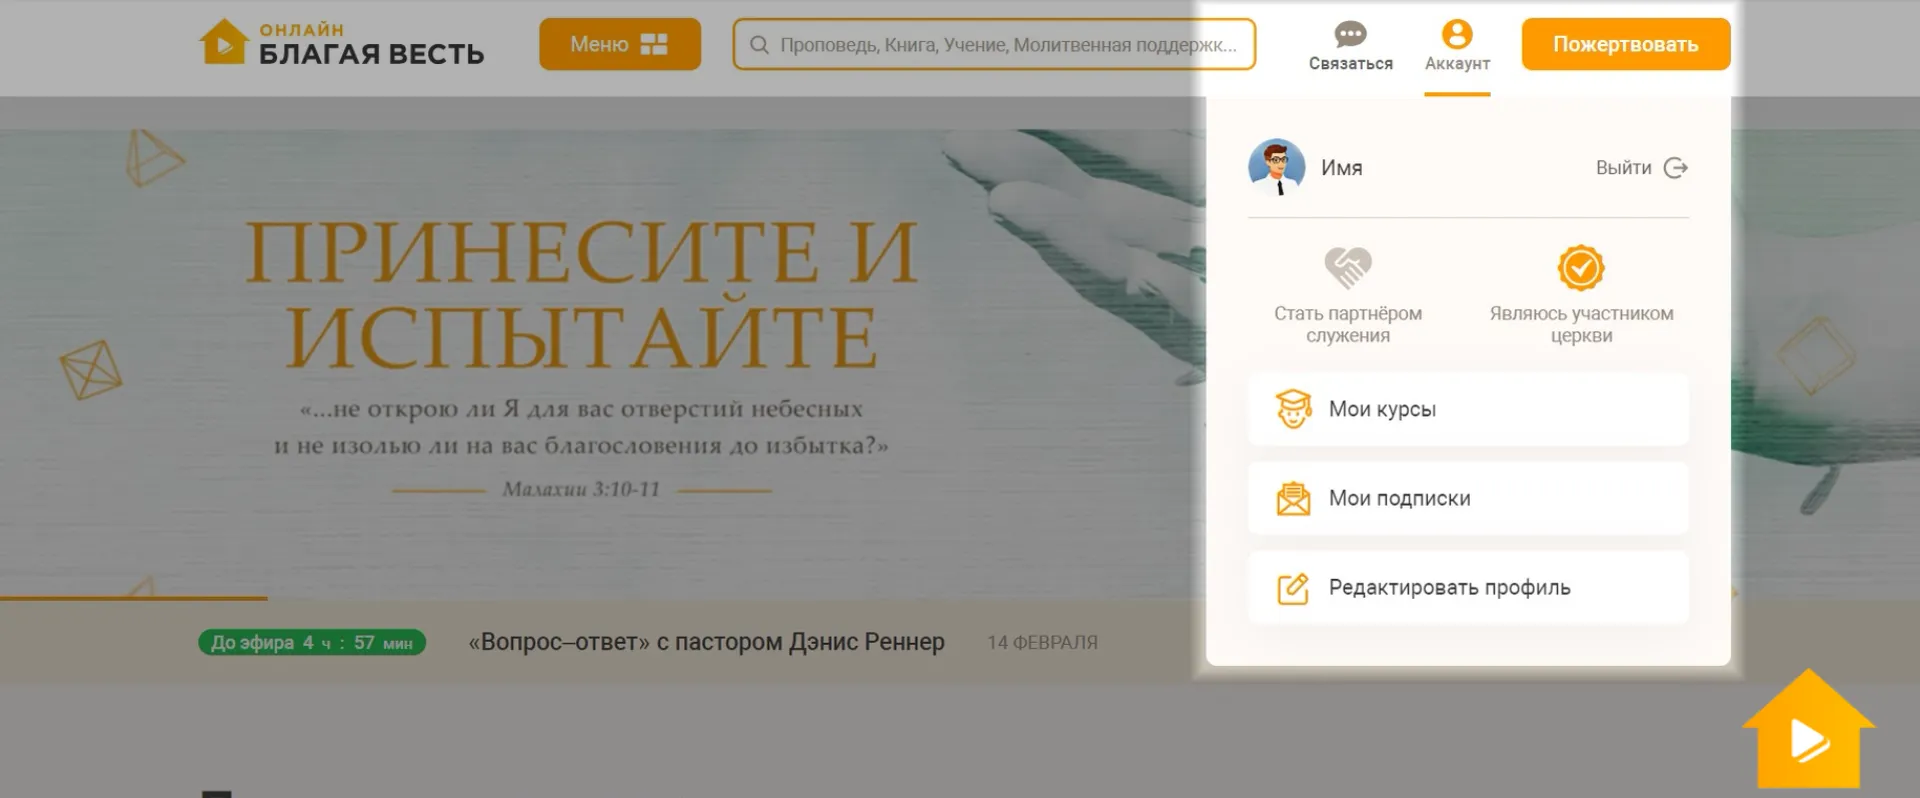The image size is (1920, 798).
Task: Click the «Вопрос–ответ» broadcast title link
Action: tap(706, 642)
